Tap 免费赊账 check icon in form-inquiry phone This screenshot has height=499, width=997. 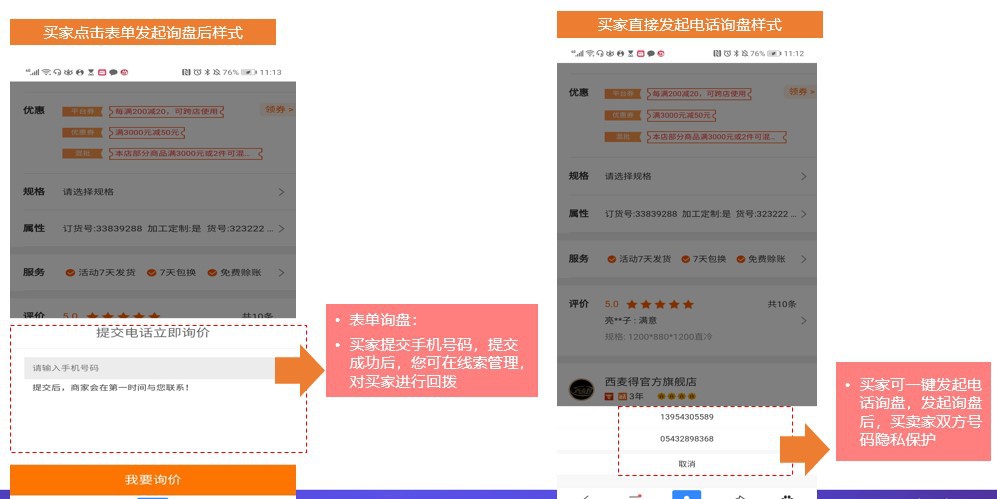pyautogui.click(x=212, y=273)
